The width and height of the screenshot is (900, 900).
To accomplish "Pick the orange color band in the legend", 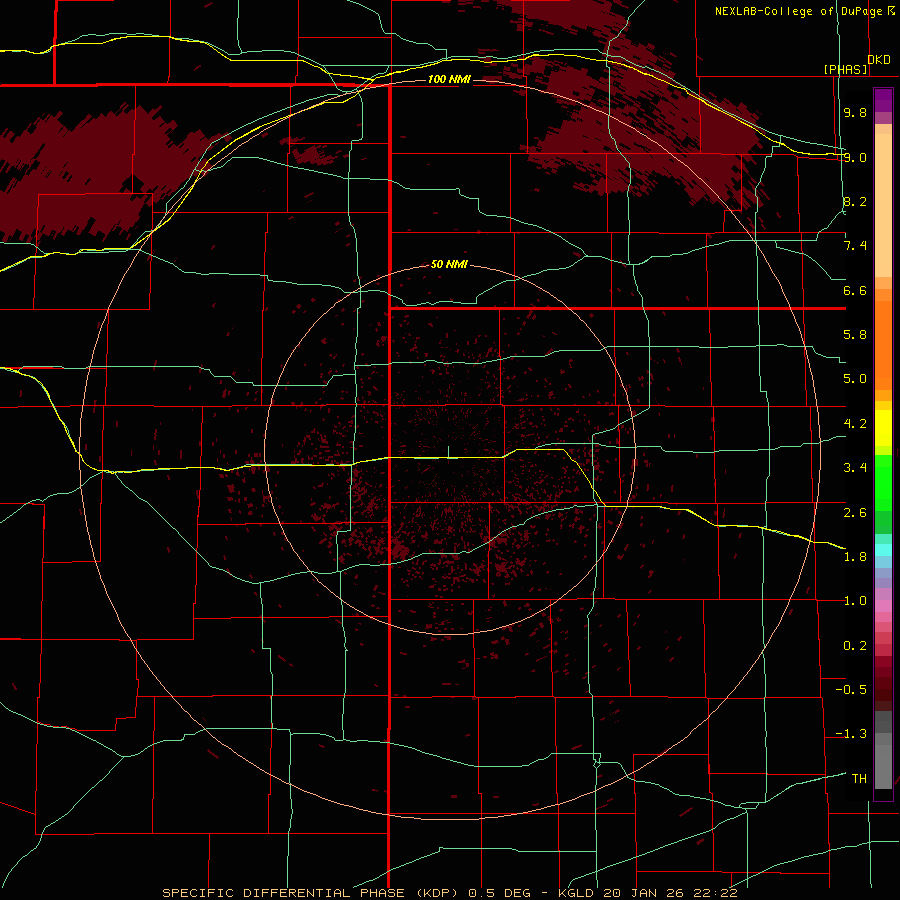I will tap(883, 346).
